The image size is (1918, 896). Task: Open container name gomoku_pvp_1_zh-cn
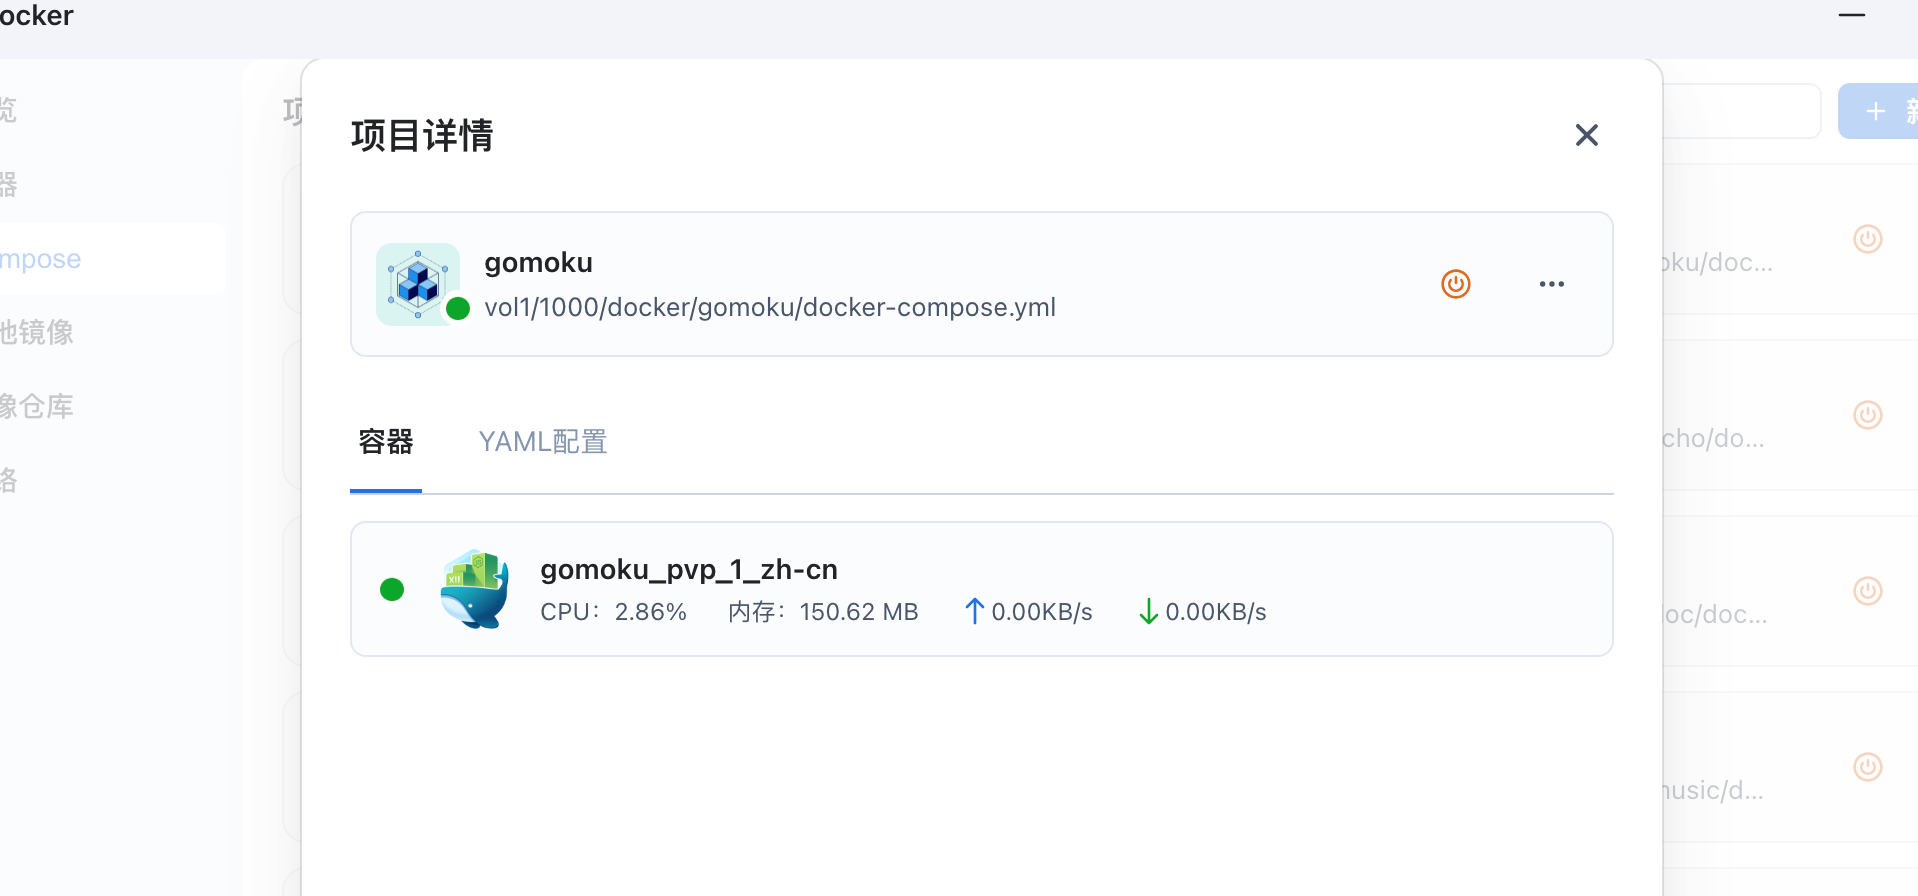688,569
